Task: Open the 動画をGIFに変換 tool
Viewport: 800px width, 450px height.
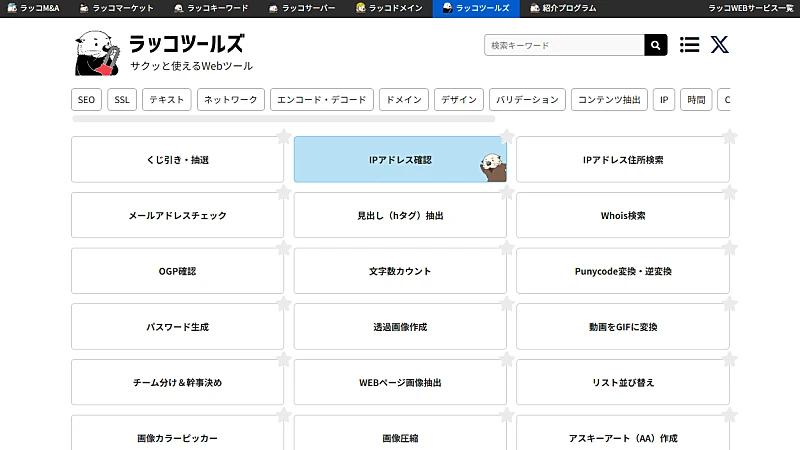Action: click(623, 327)
